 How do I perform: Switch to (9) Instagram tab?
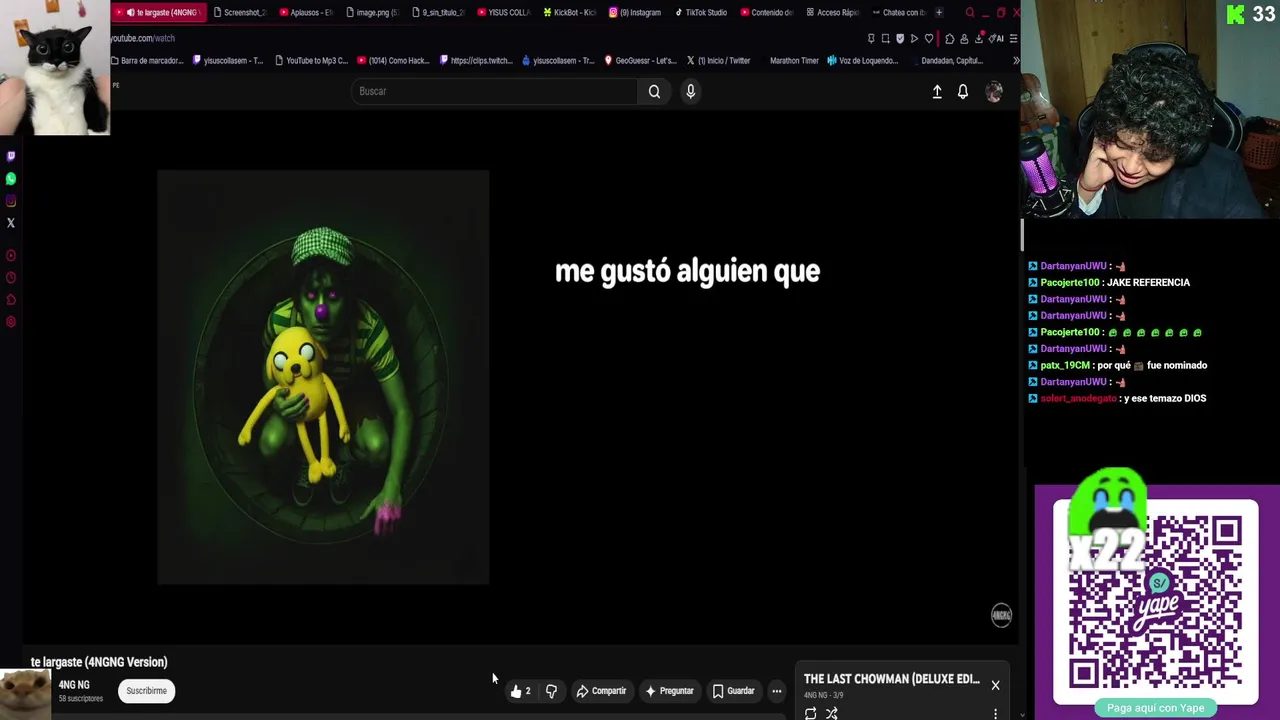(635, 13)
